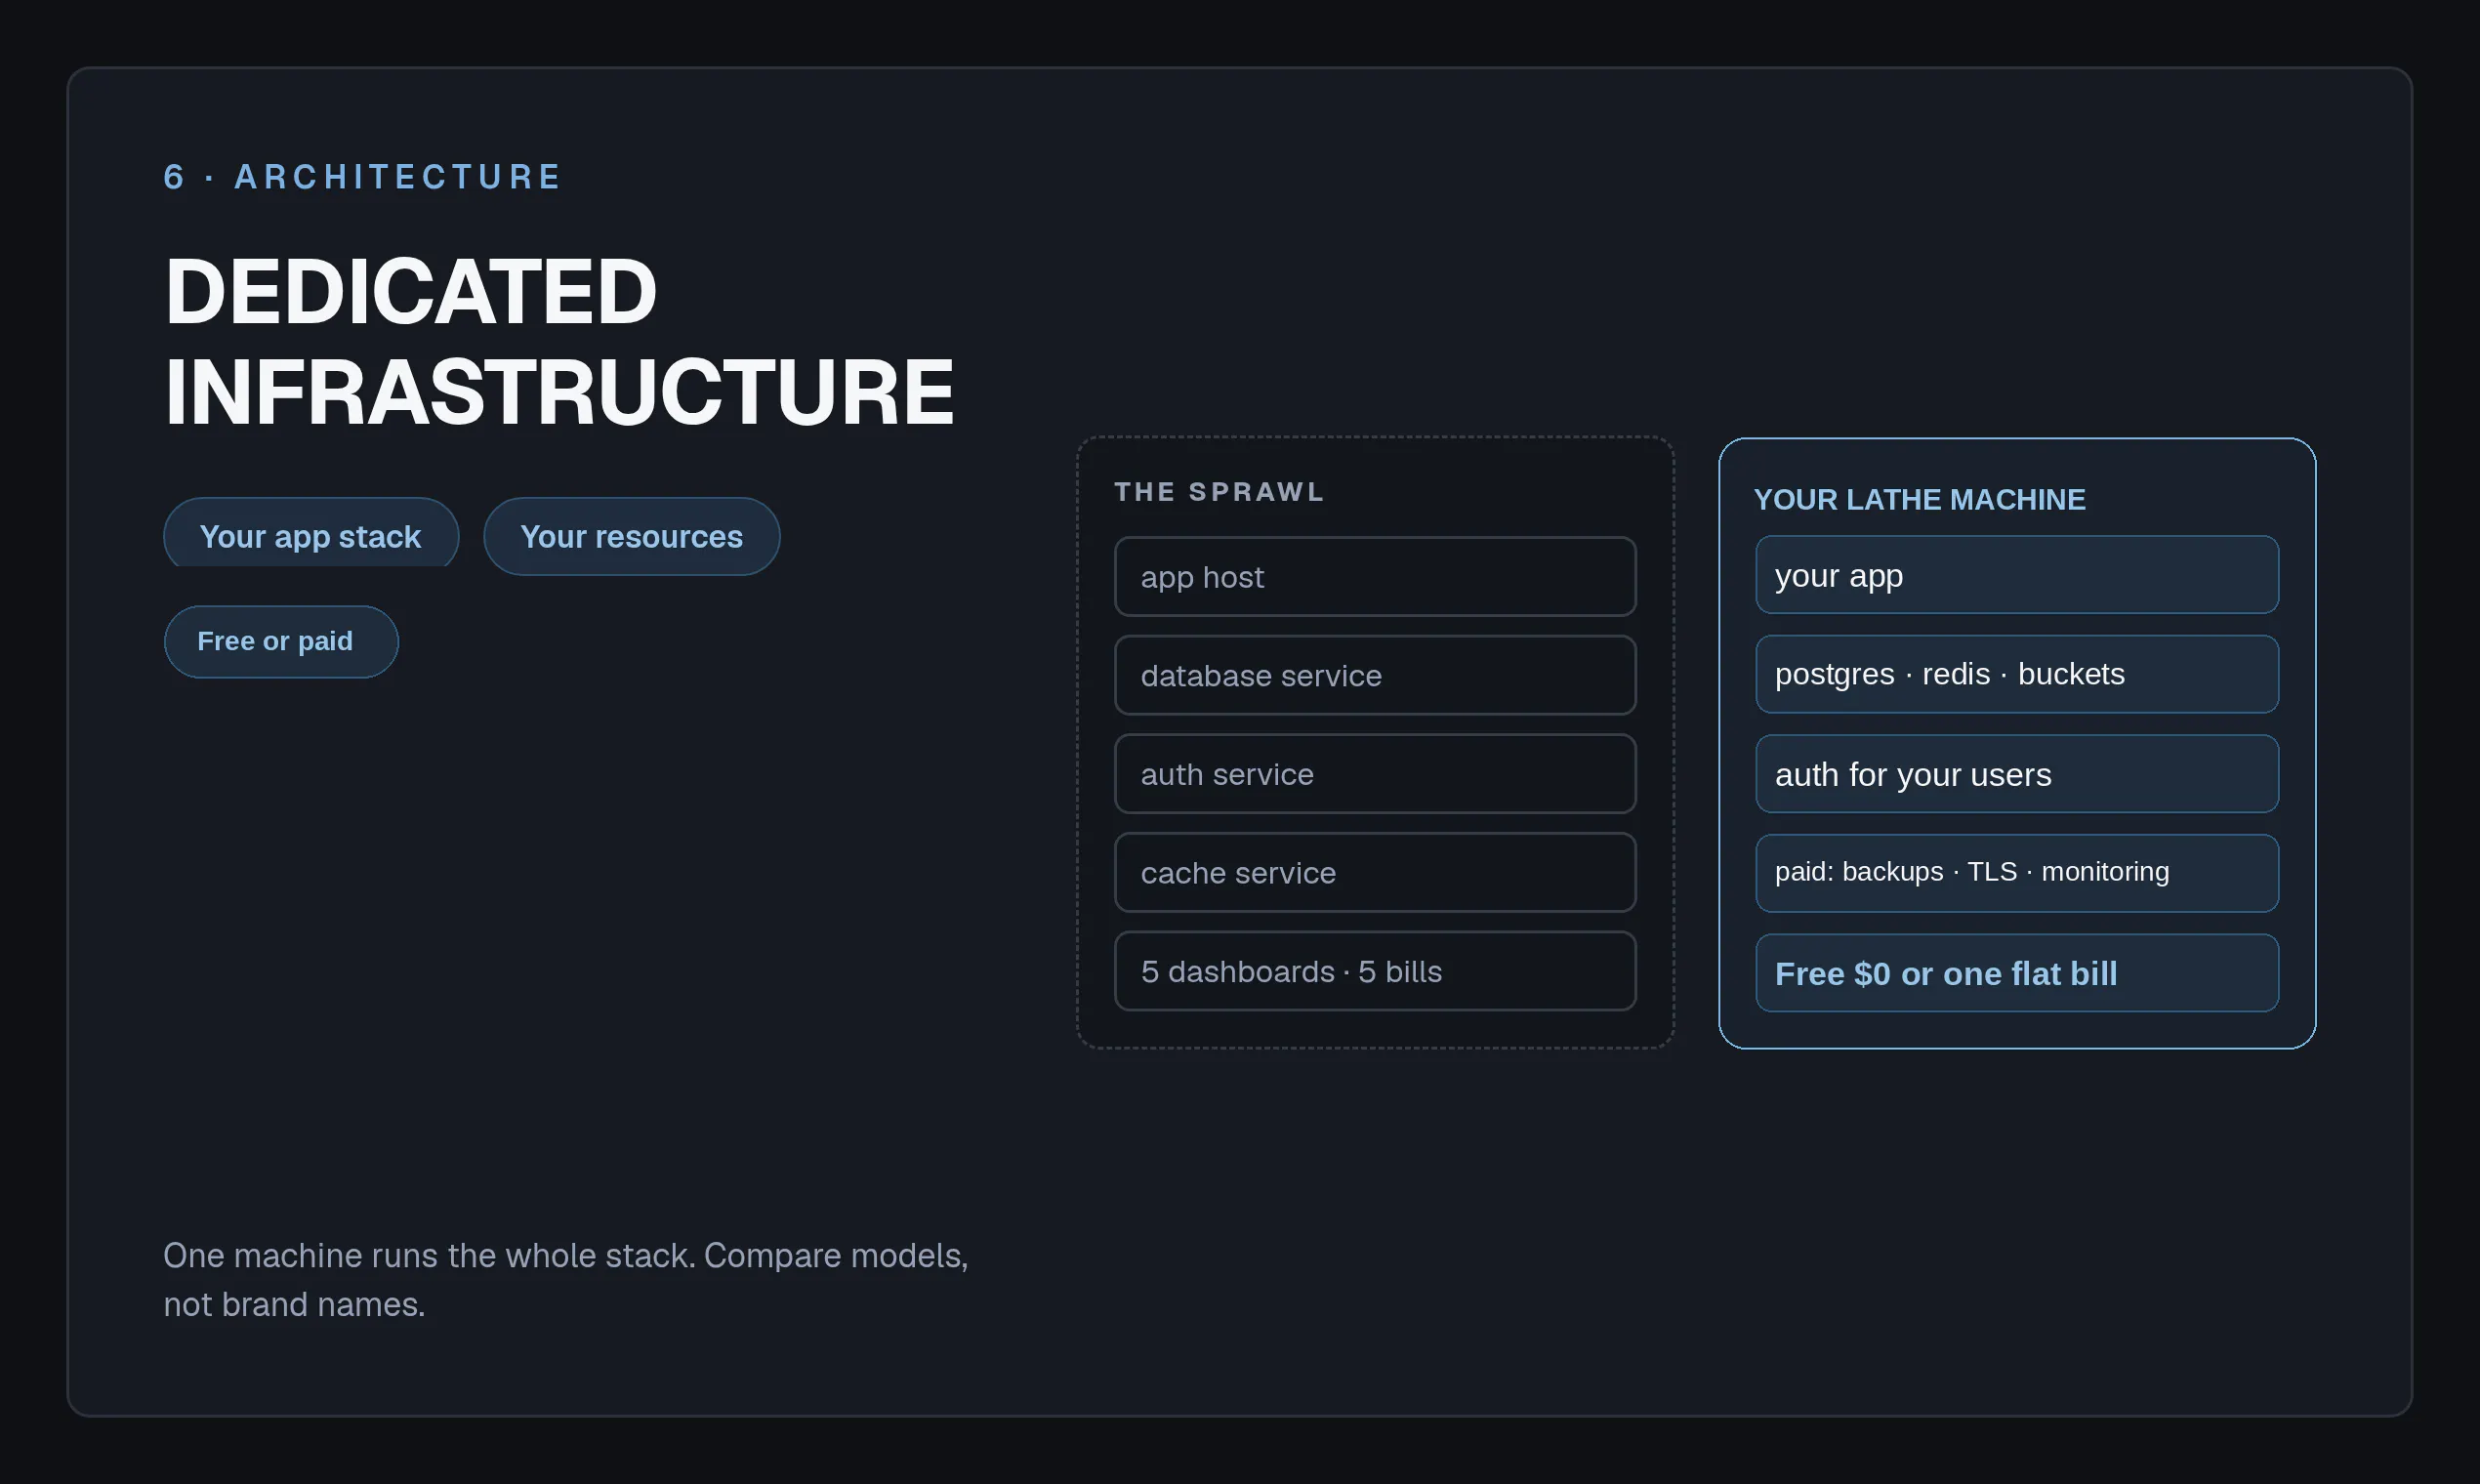Click the 'cache service' box
2480x1484 pixels.
1375,873
